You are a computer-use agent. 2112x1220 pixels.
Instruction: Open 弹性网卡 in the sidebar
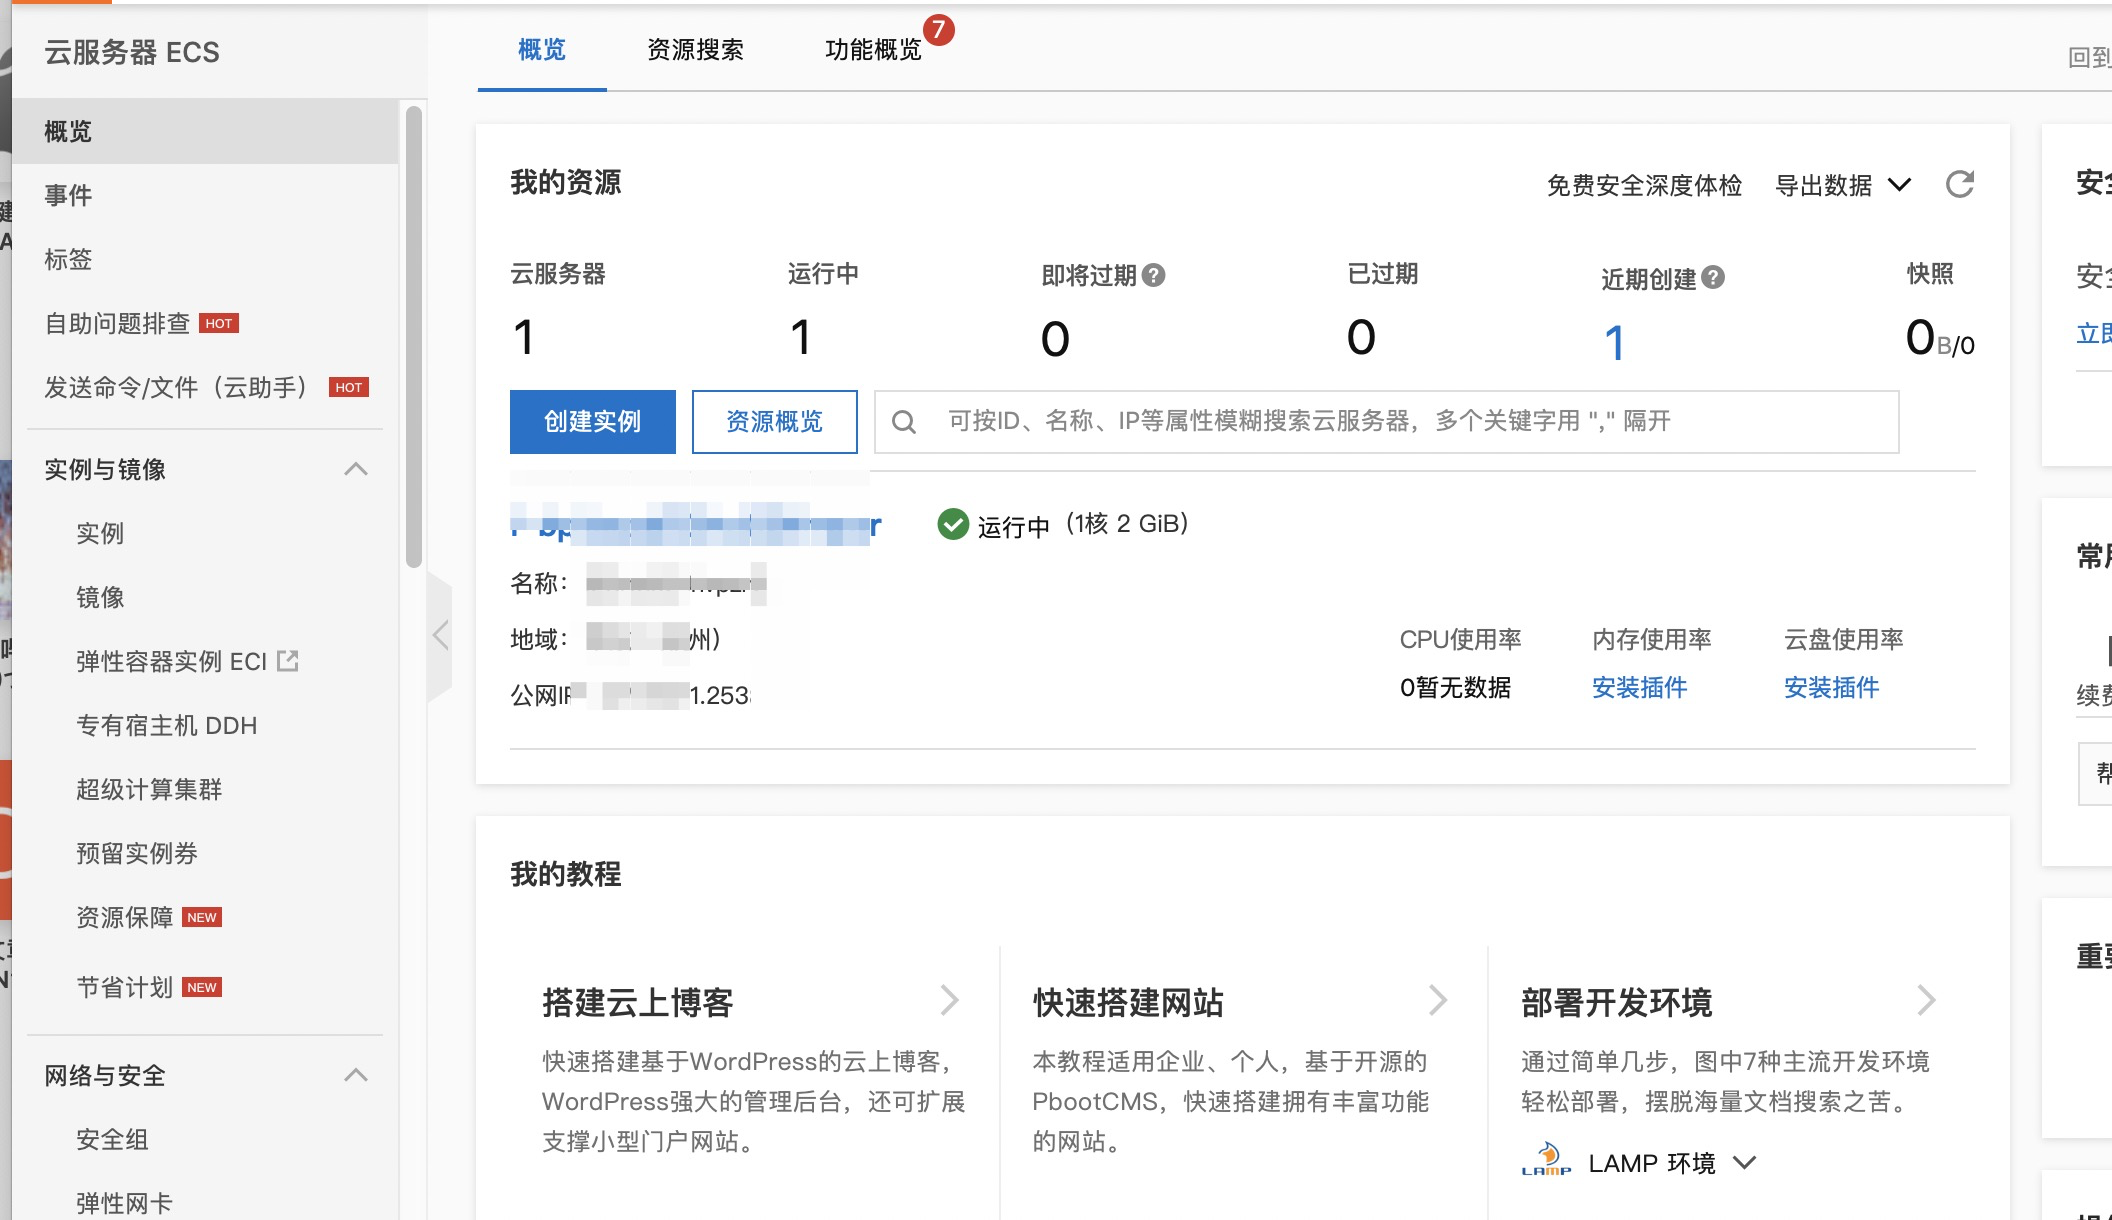pos(124,1203)
